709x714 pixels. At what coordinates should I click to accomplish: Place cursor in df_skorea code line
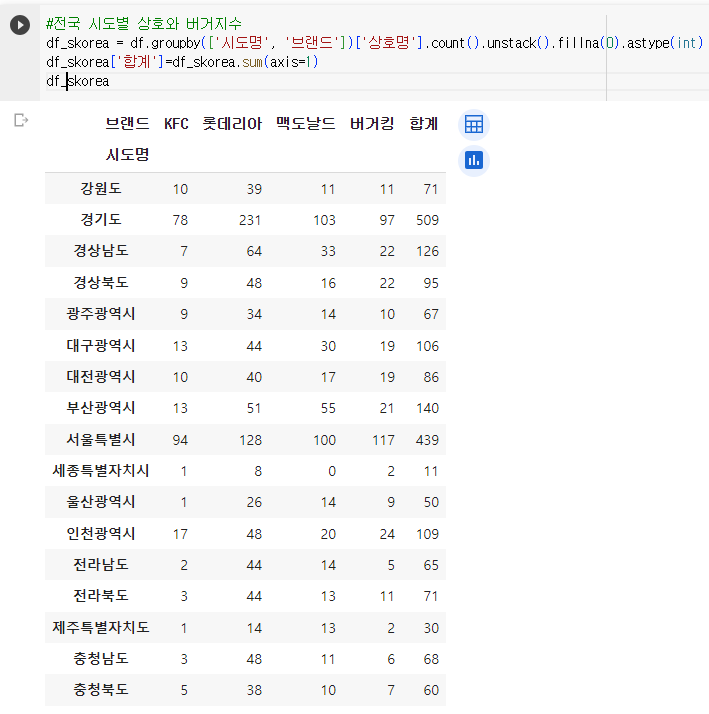tap(78, 81)
